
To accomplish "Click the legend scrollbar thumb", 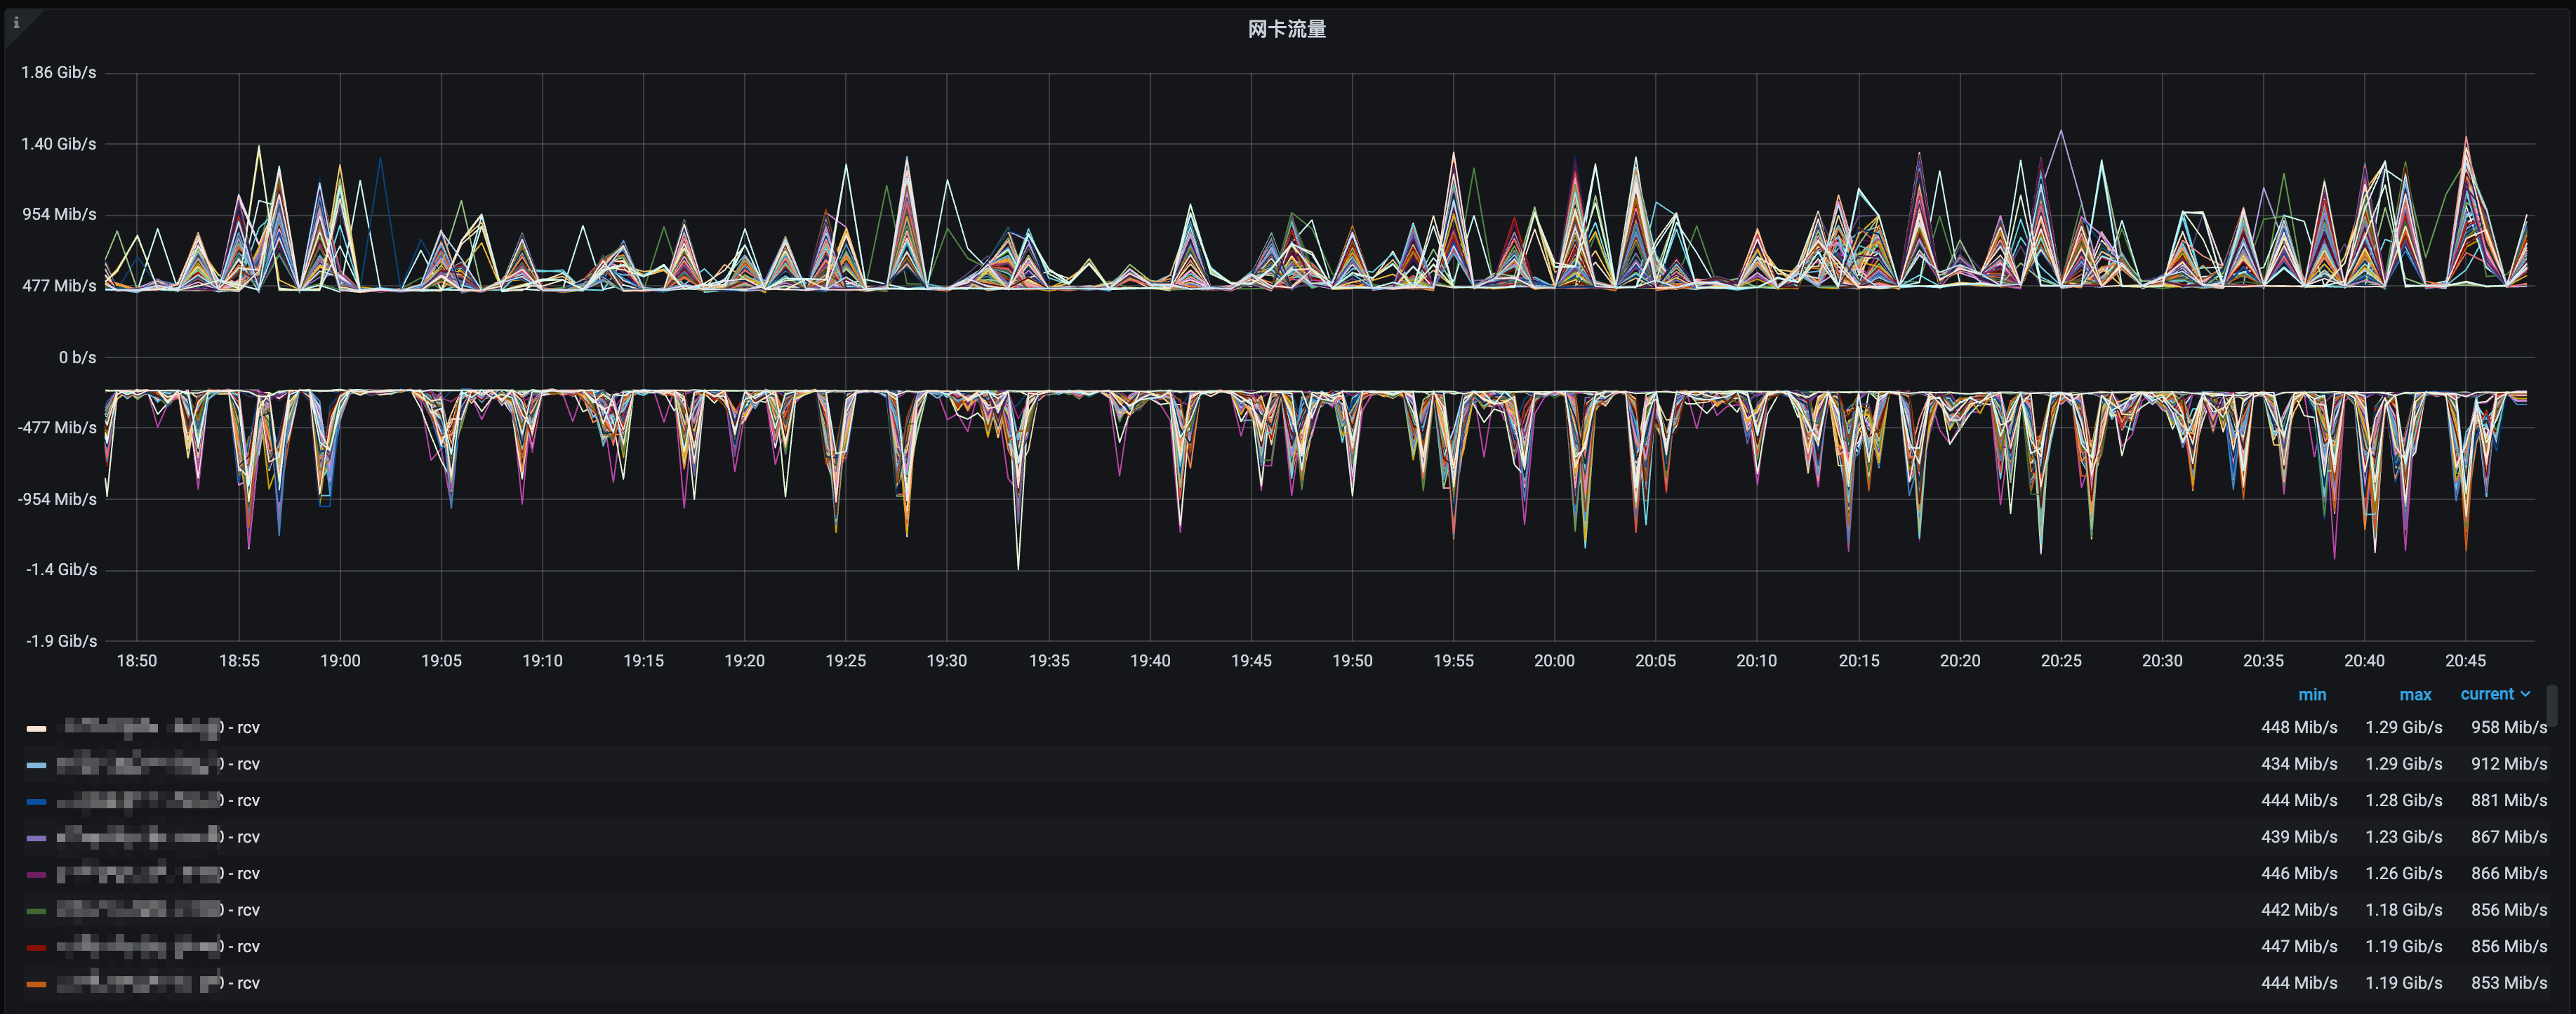I will pos(2552,705).
